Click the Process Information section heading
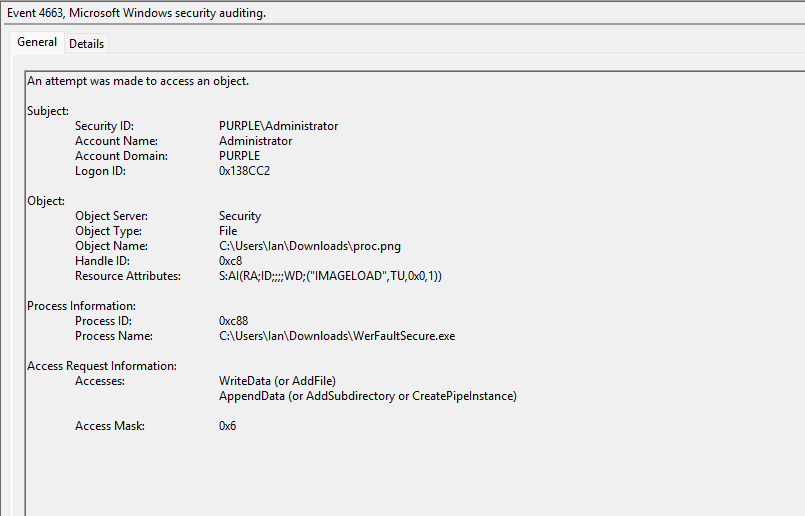Viewport: 805px width, 516px height. coord(81,306)
